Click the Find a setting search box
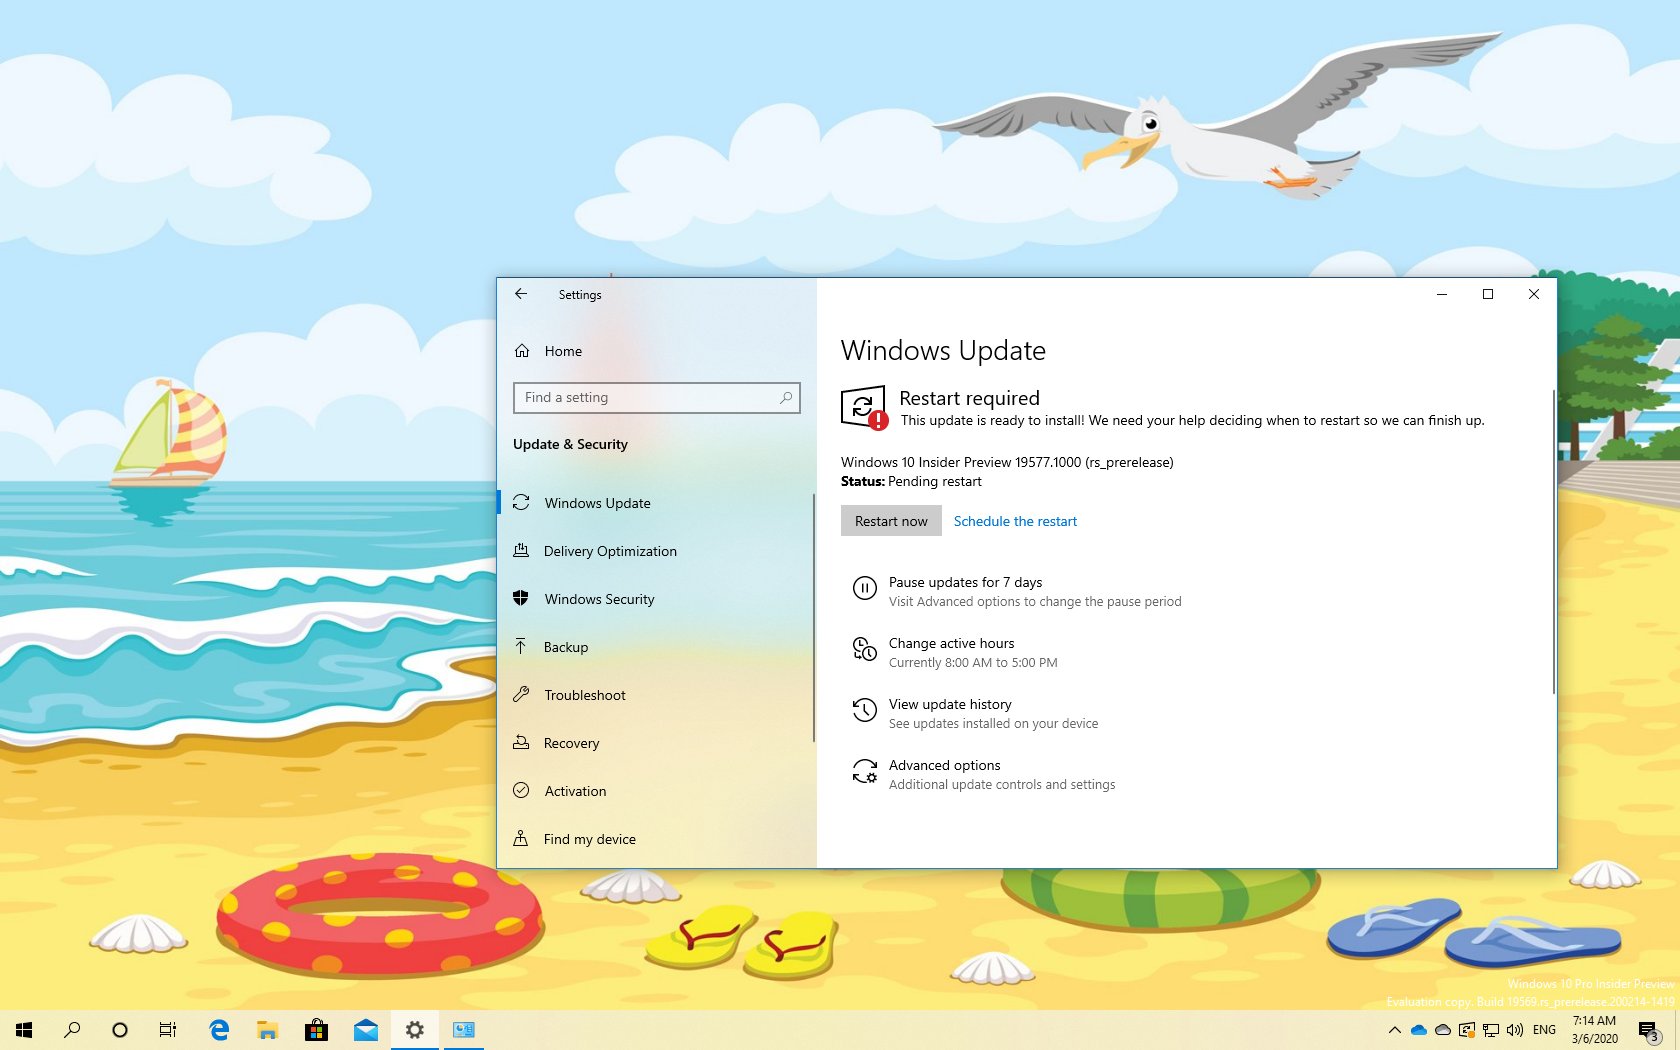Viewport: 1680px width, 1050px height. pyautogui.click(x=656, y=397)
